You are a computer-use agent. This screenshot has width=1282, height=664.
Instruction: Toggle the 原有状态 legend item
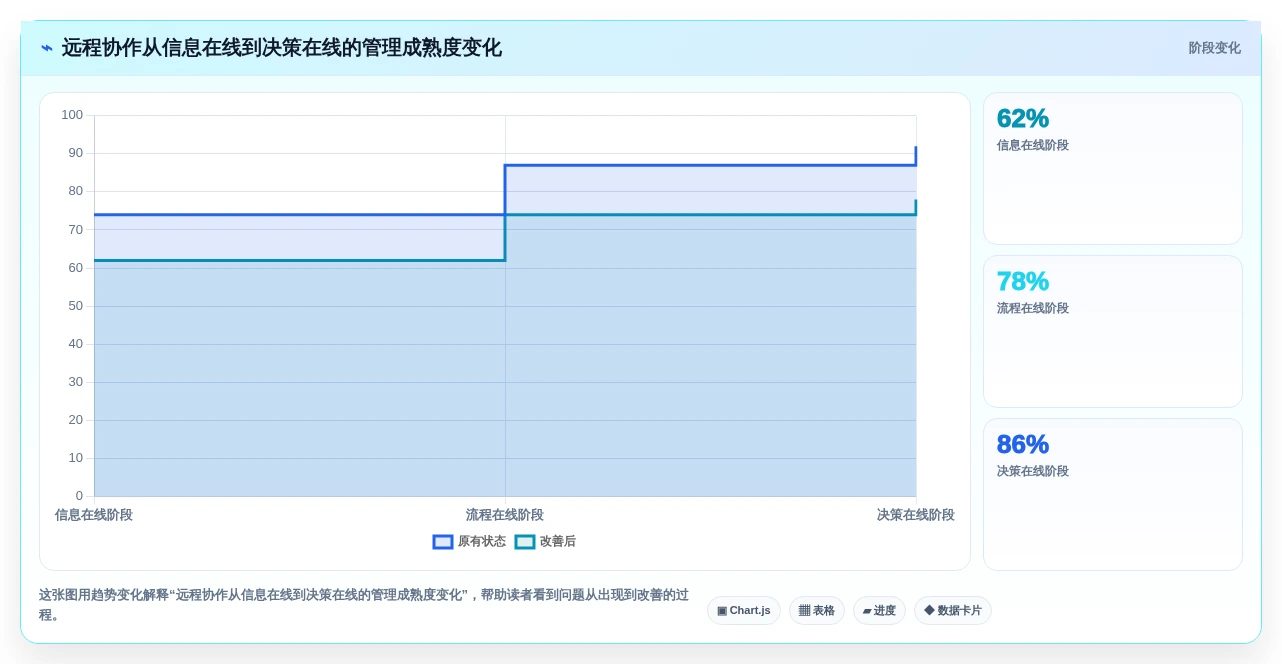pos(469,541)
